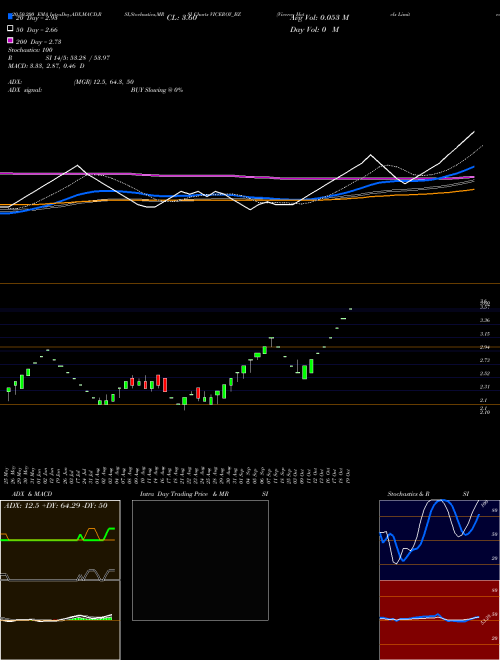The image size is (500, 660).
Task: Select the '20 Day - 2.93' legend text
Action: 36,18
